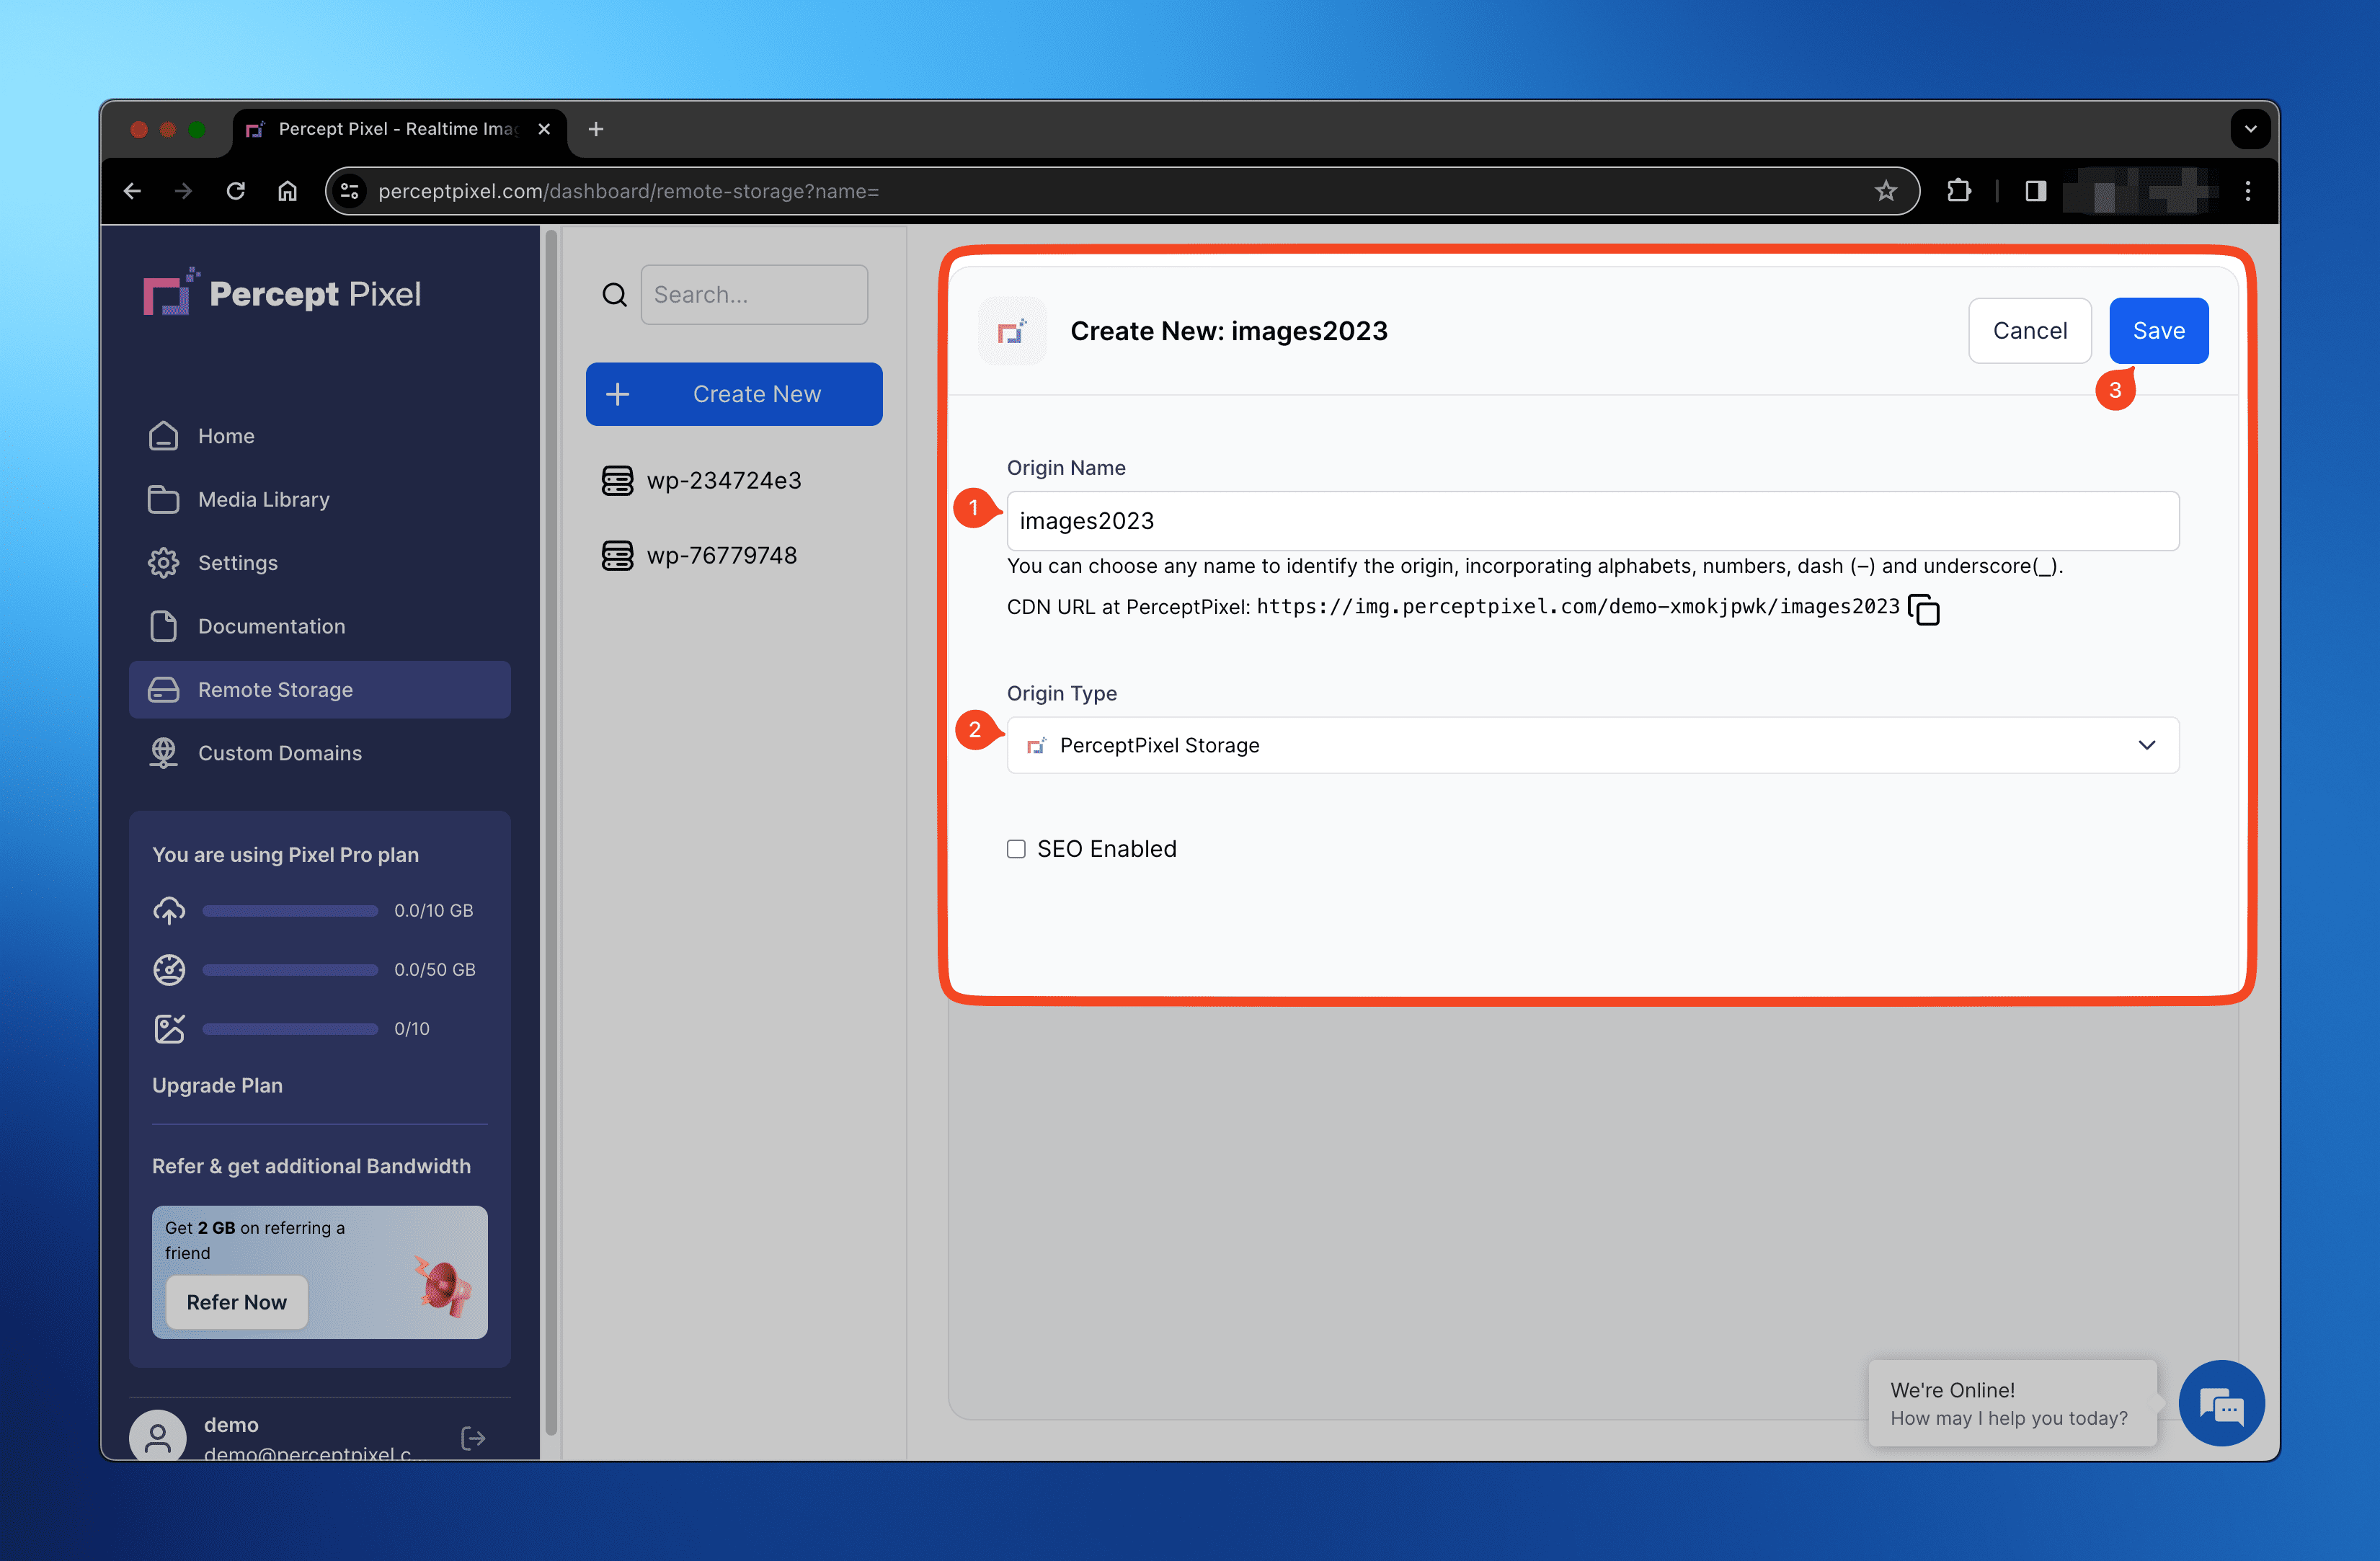
Task: Close the Percept Pixel browser tab
Action: pyautogui.click(x=544, y=129)
